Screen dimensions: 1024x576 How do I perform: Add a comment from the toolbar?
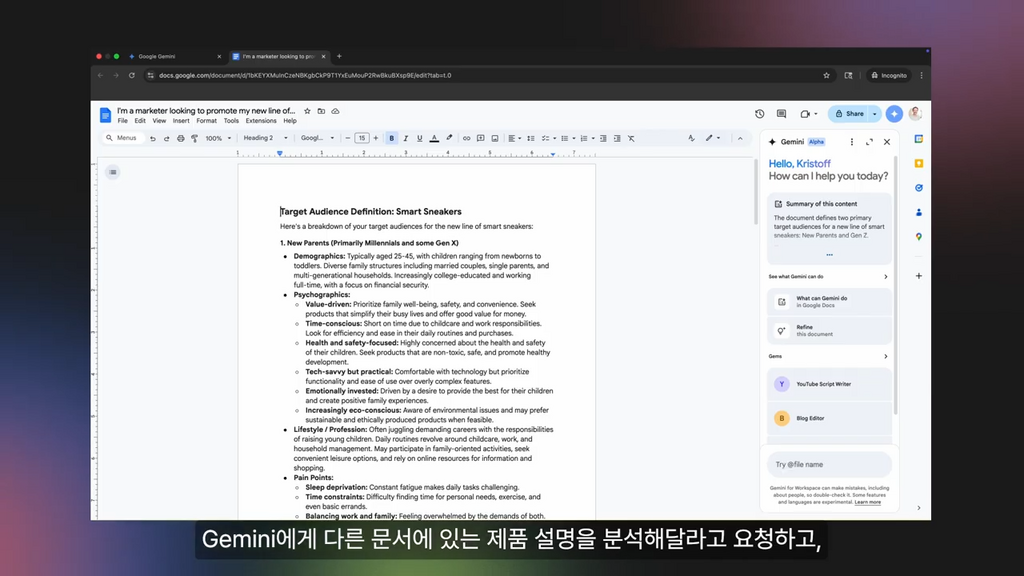[x=481, y=138]
